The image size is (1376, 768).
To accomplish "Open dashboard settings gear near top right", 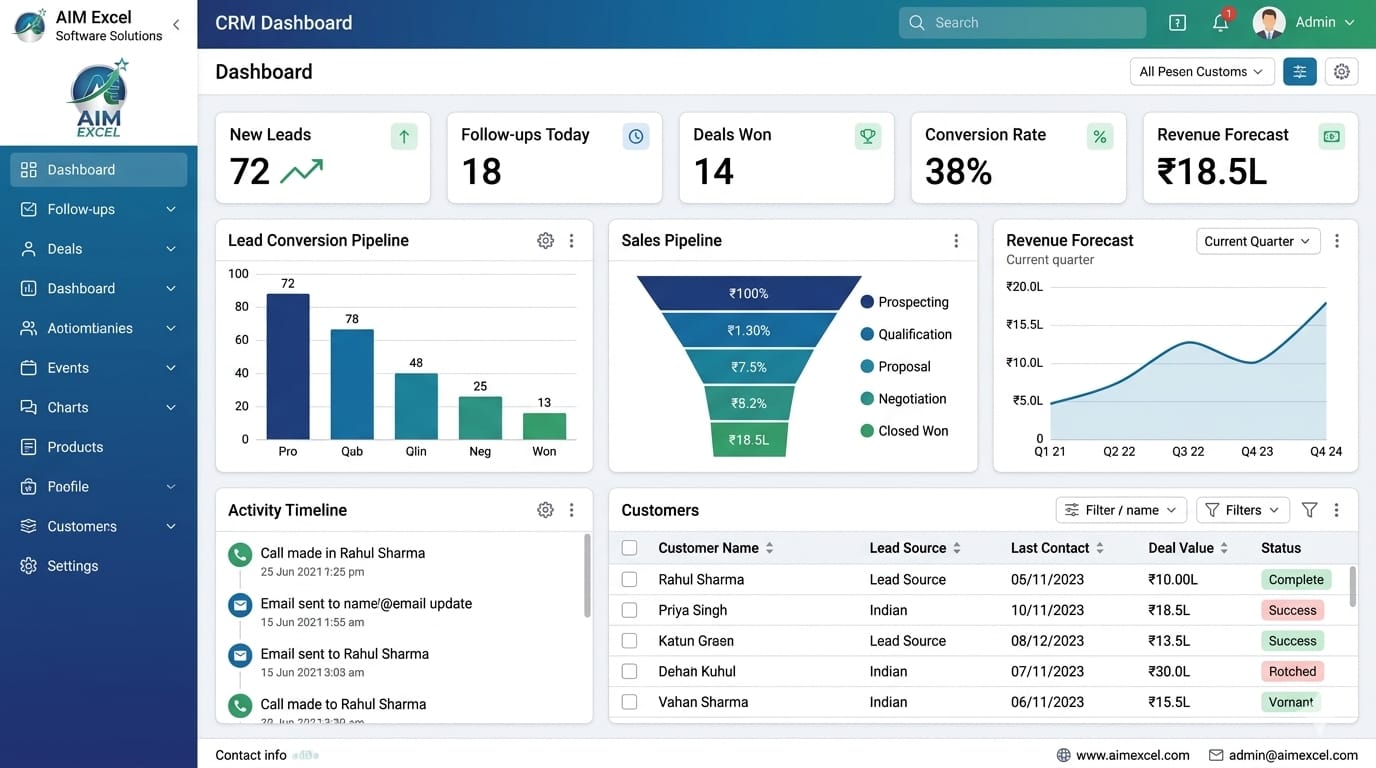I will pyautogui.click(x=1341, y=71).
